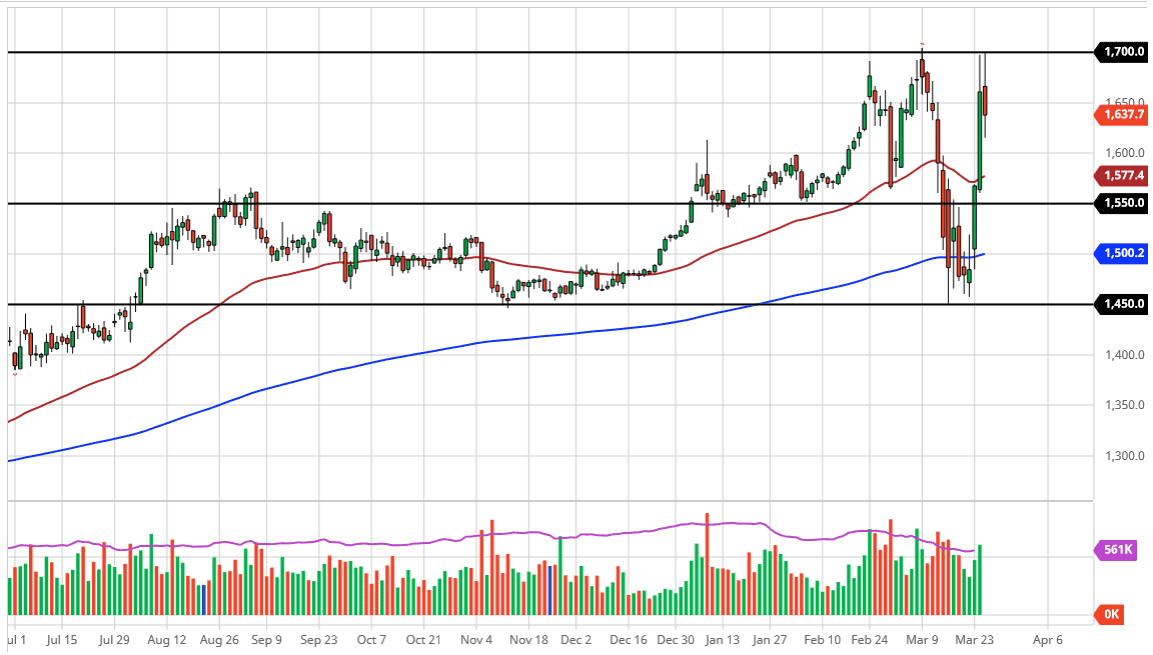1153x655 pixels.
Task: Select the Apr 6 date label
Action: tap(1046, 638)
